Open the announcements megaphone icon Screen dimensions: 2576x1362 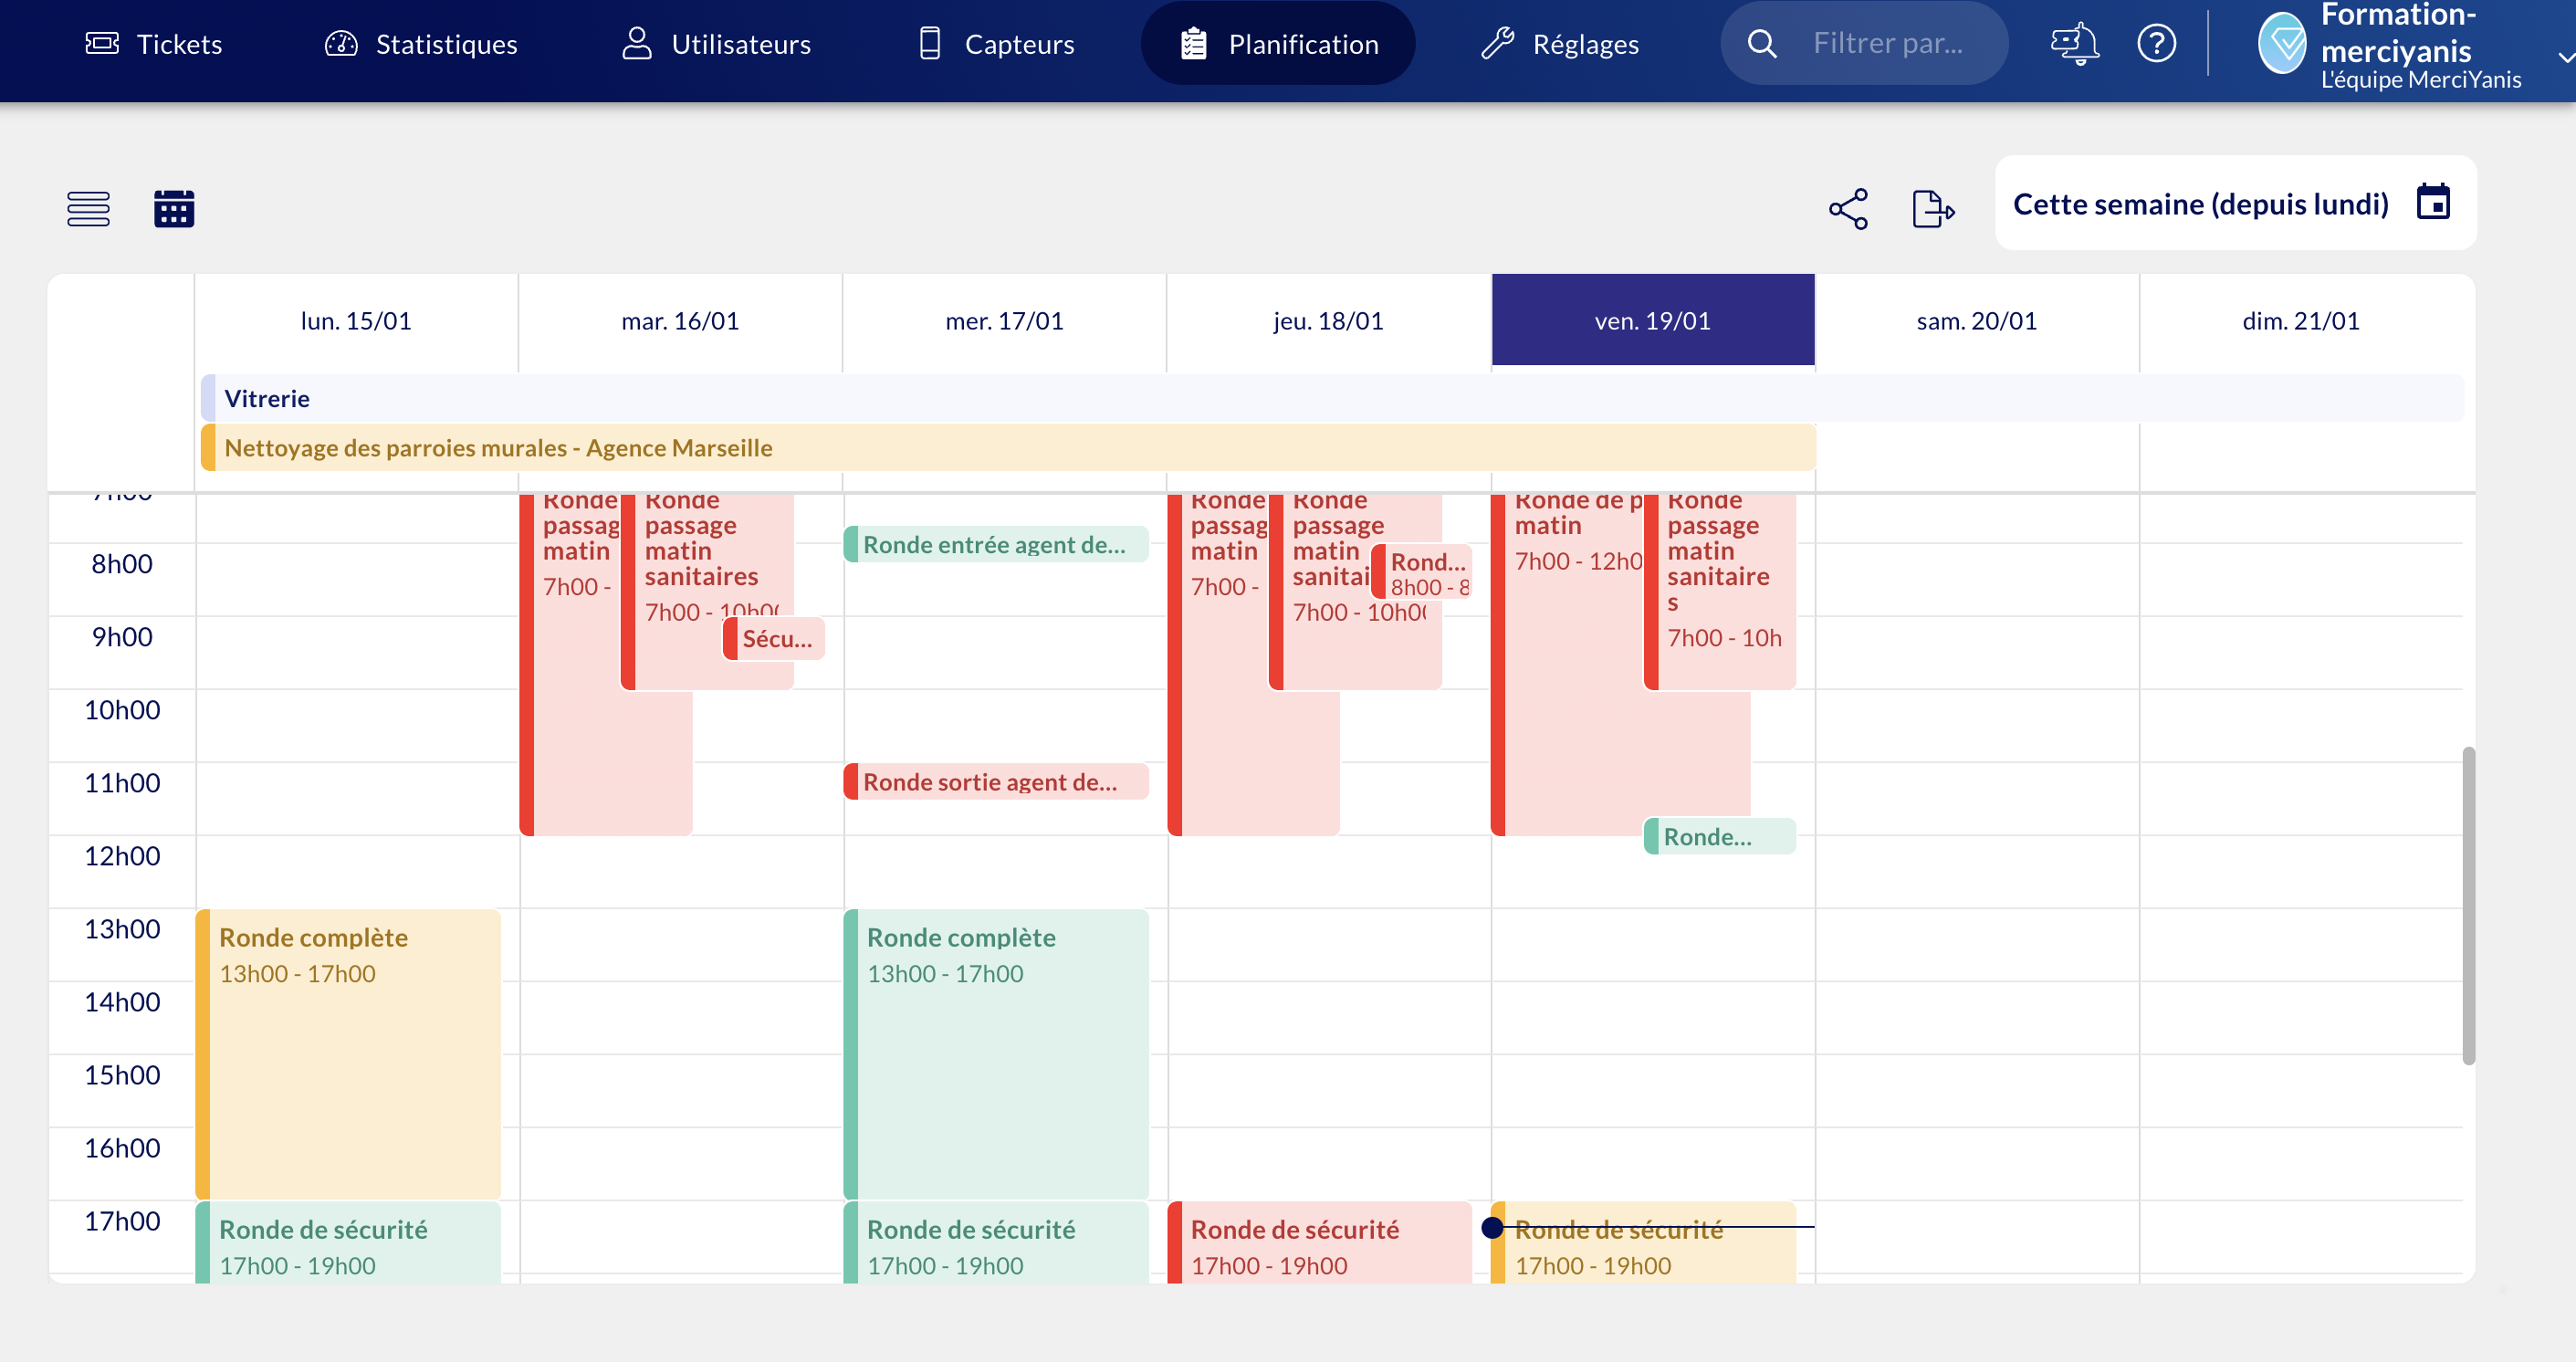(x=2074, y=44)
